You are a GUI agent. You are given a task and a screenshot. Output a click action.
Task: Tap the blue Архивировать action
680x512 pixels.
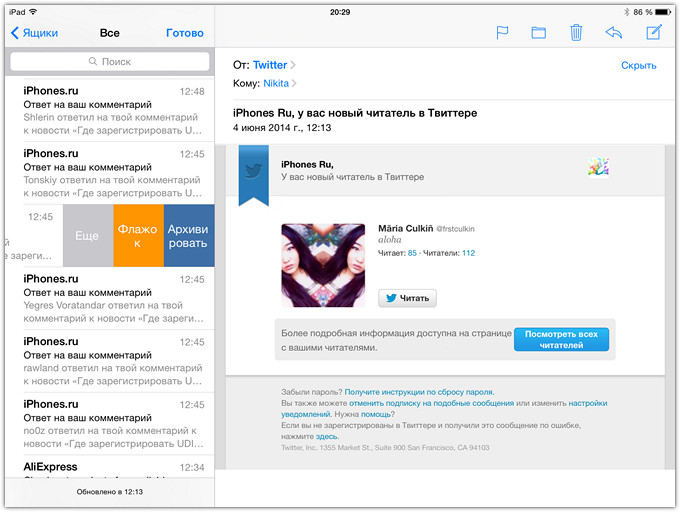189,235
